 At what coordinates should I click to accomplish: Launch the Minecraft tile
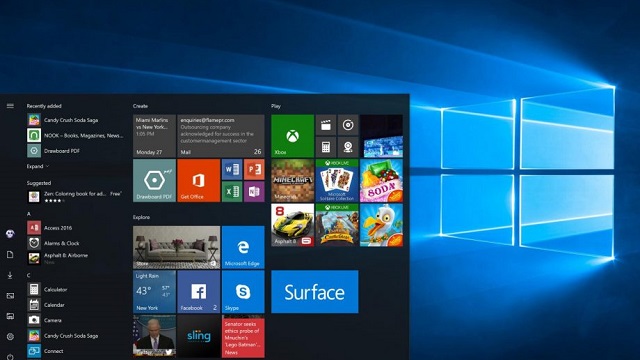pyautogui.click(x=292, y=180)
